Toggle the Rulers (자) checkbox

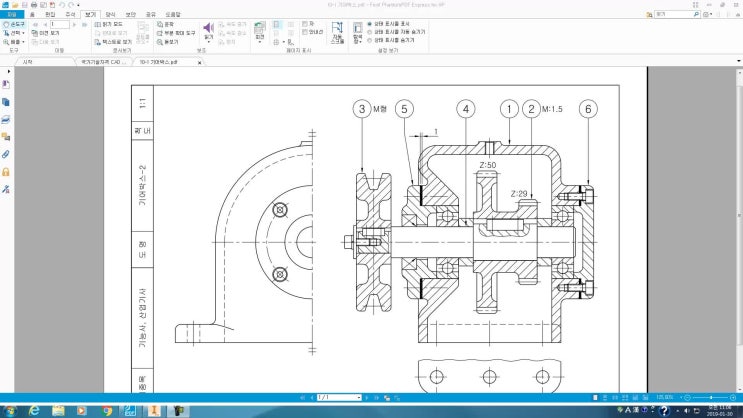click(x=305, y=24)
